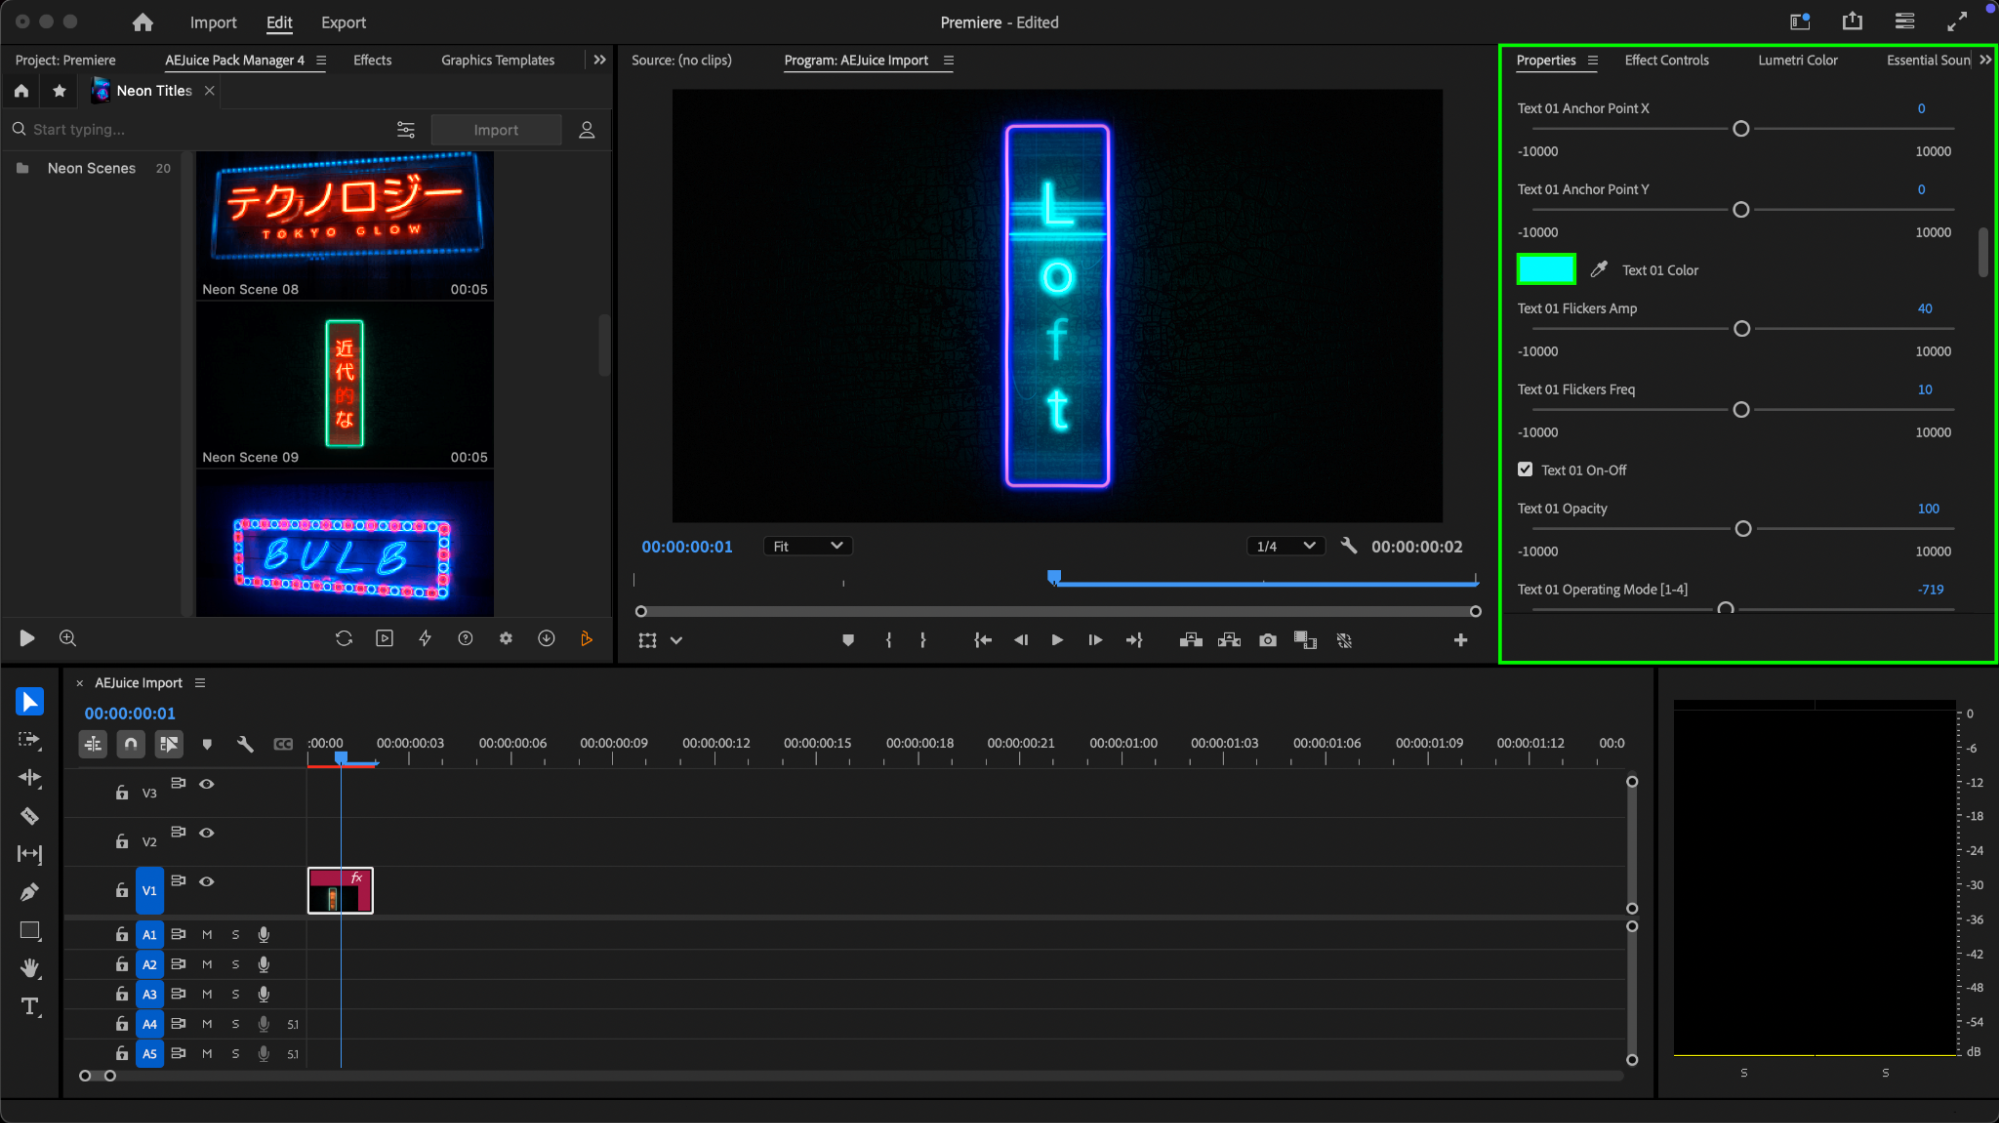The width and height of the screenshot is (1999, 1124).
Task: Open the Fit zoom level dropdown
Action: pyautogui.click(x=807, y=546)
